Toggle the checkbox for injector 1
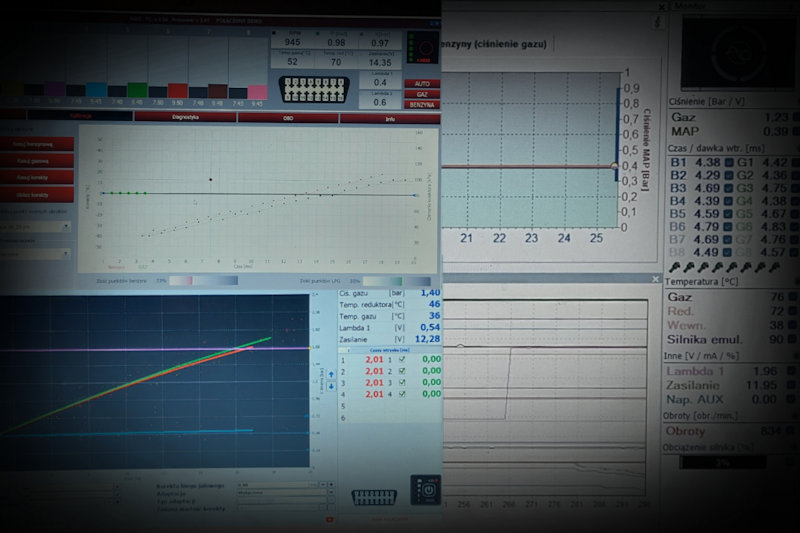800x533 pixels. coord(402,360)
